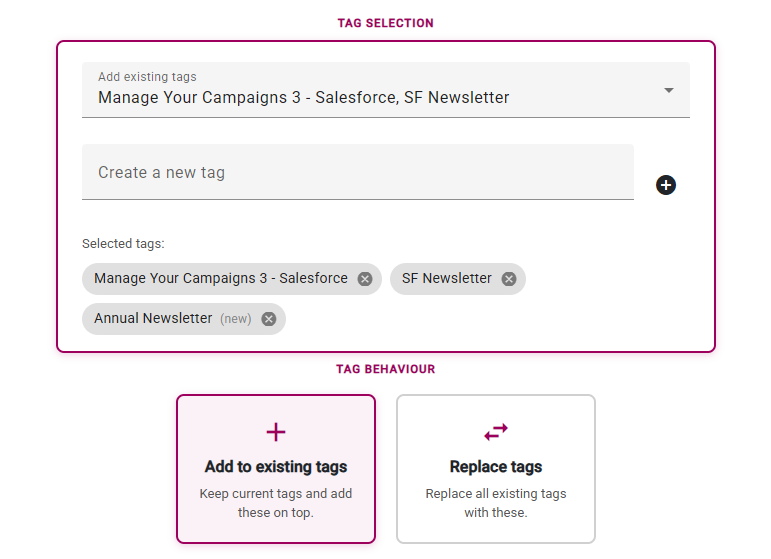
Task: Click the black plus icon to add new tag
Action: point(666,185)
